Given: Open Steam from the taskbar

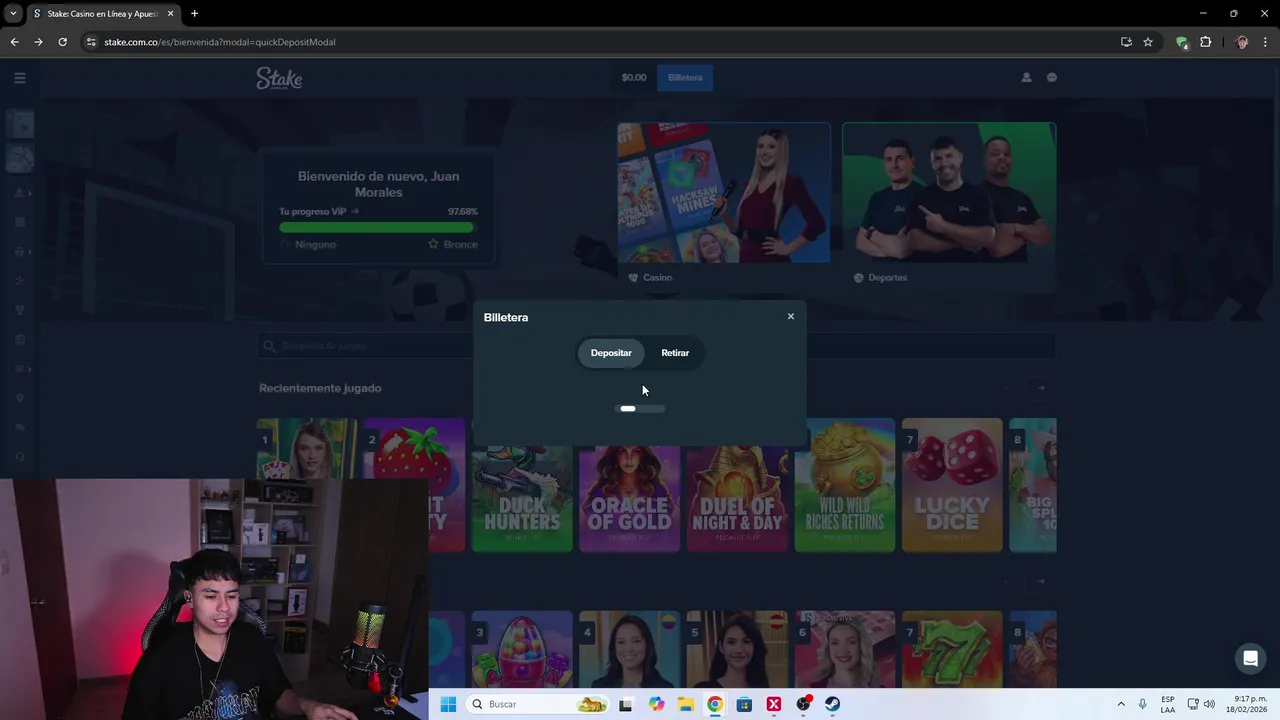Looking at the screenshot, I should pos(832,704).
